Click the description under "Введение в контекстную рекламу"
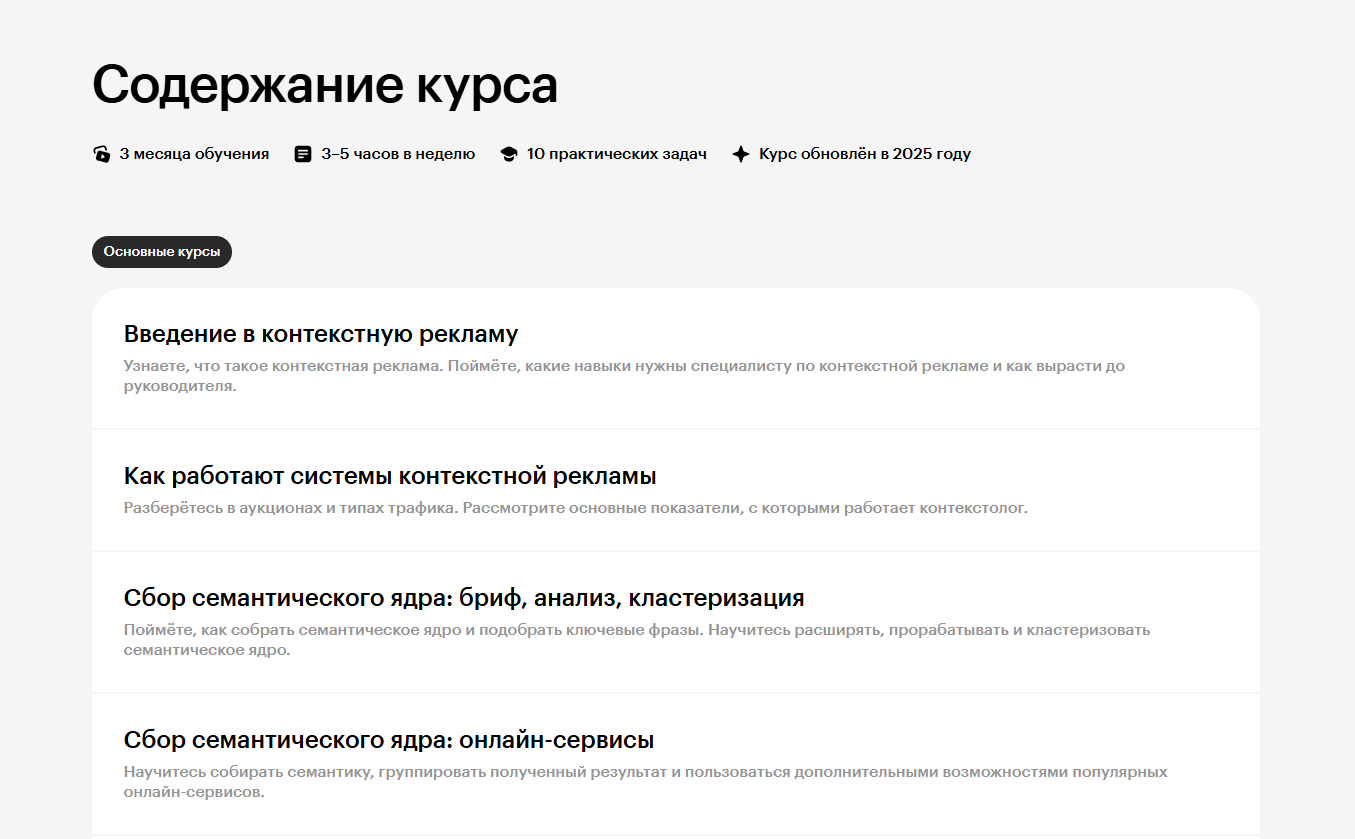The height and width of the screenshot is (839, 1355). (624, 376)
